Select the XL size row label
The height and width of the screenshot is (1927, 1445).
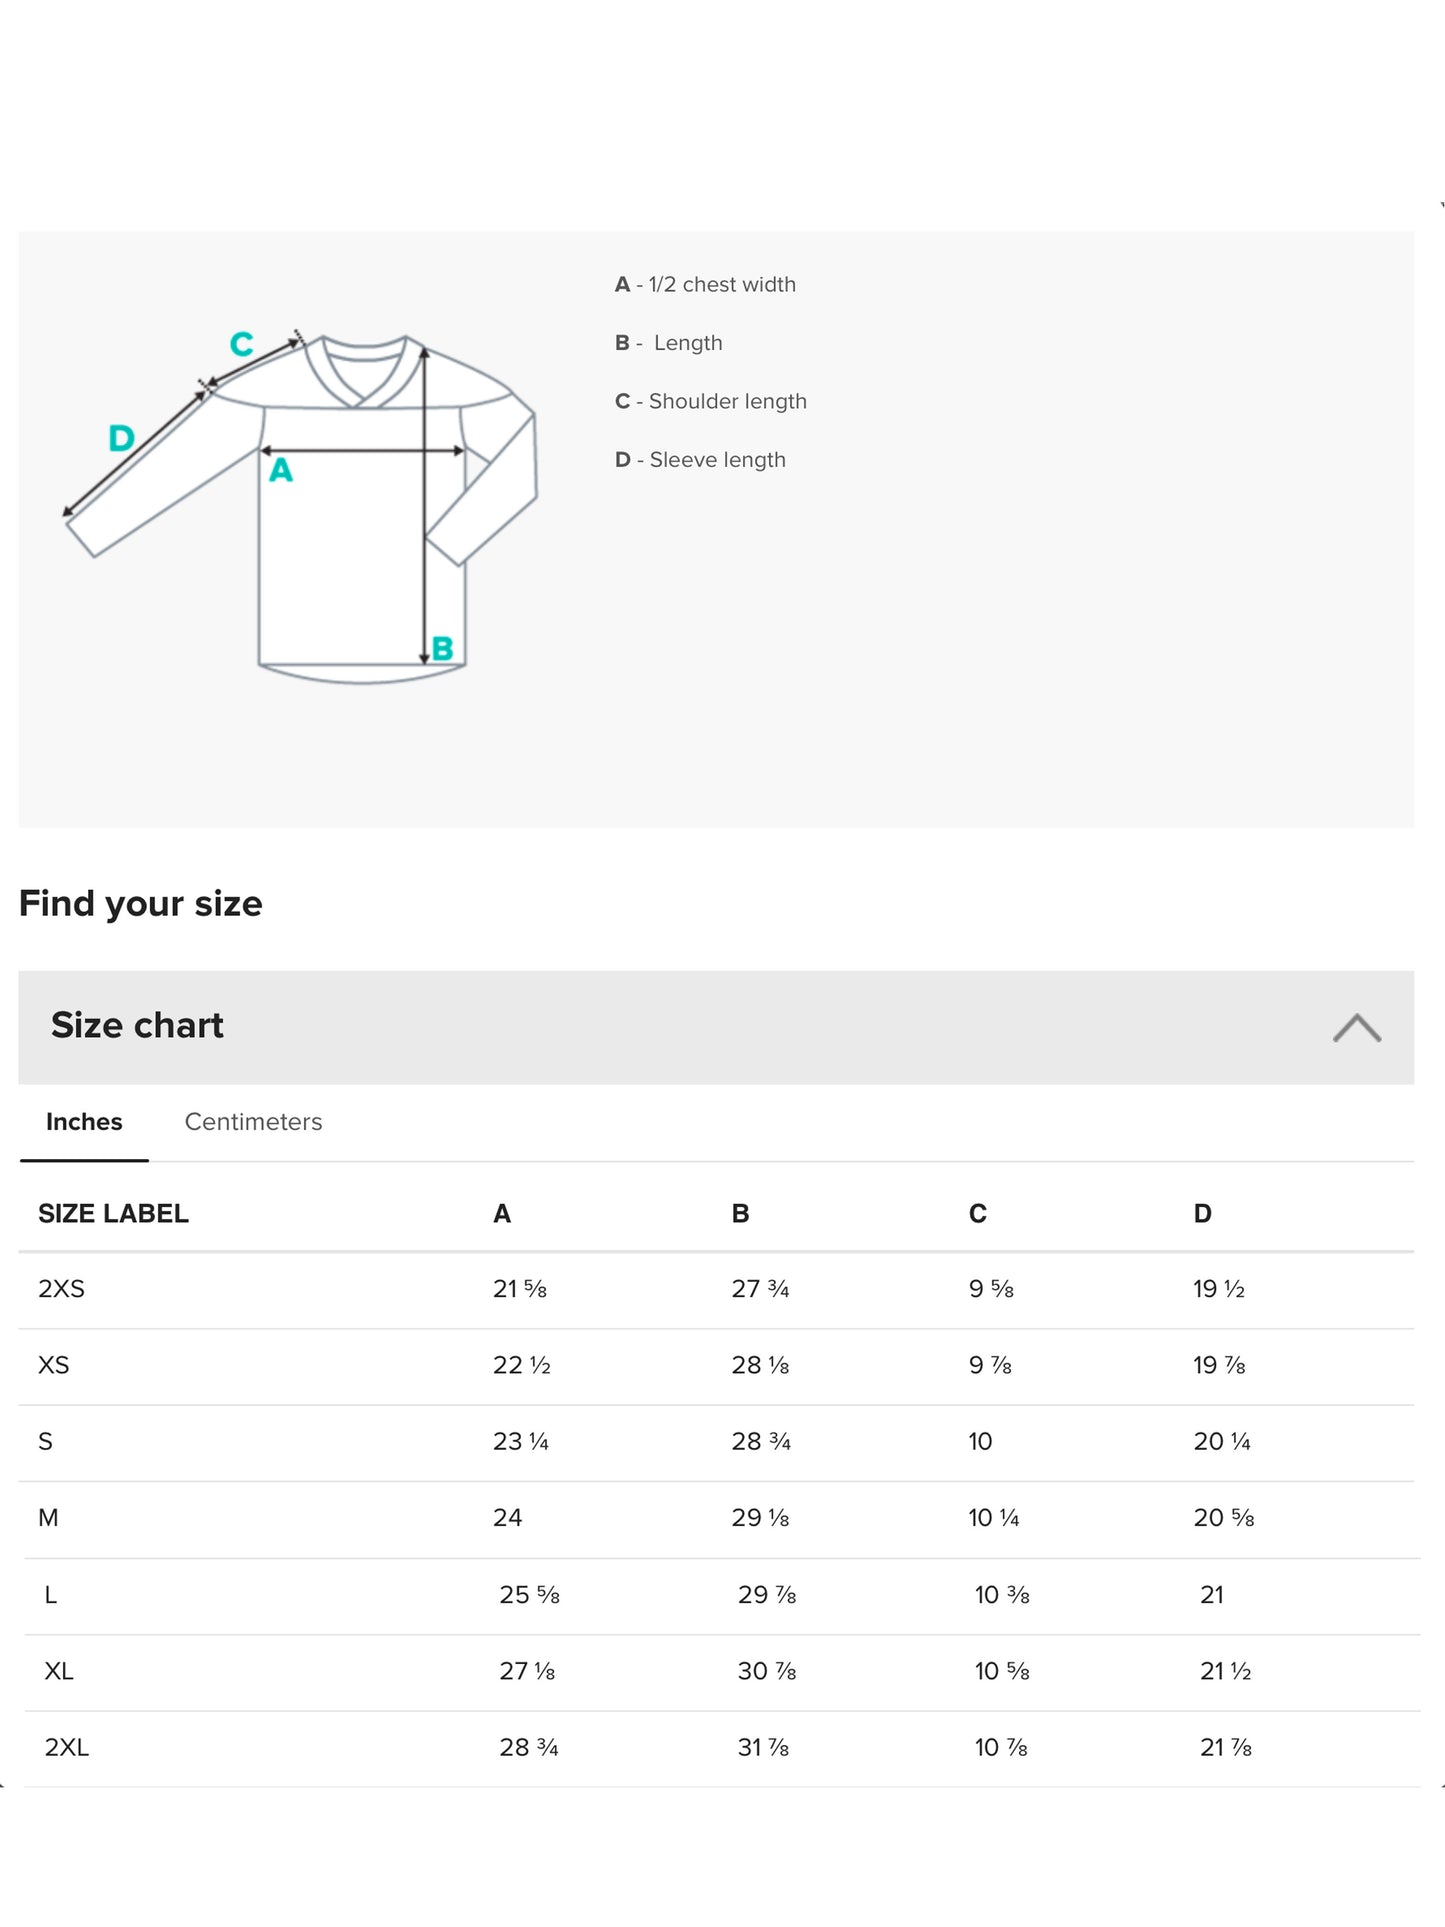tap(59, 1671)
